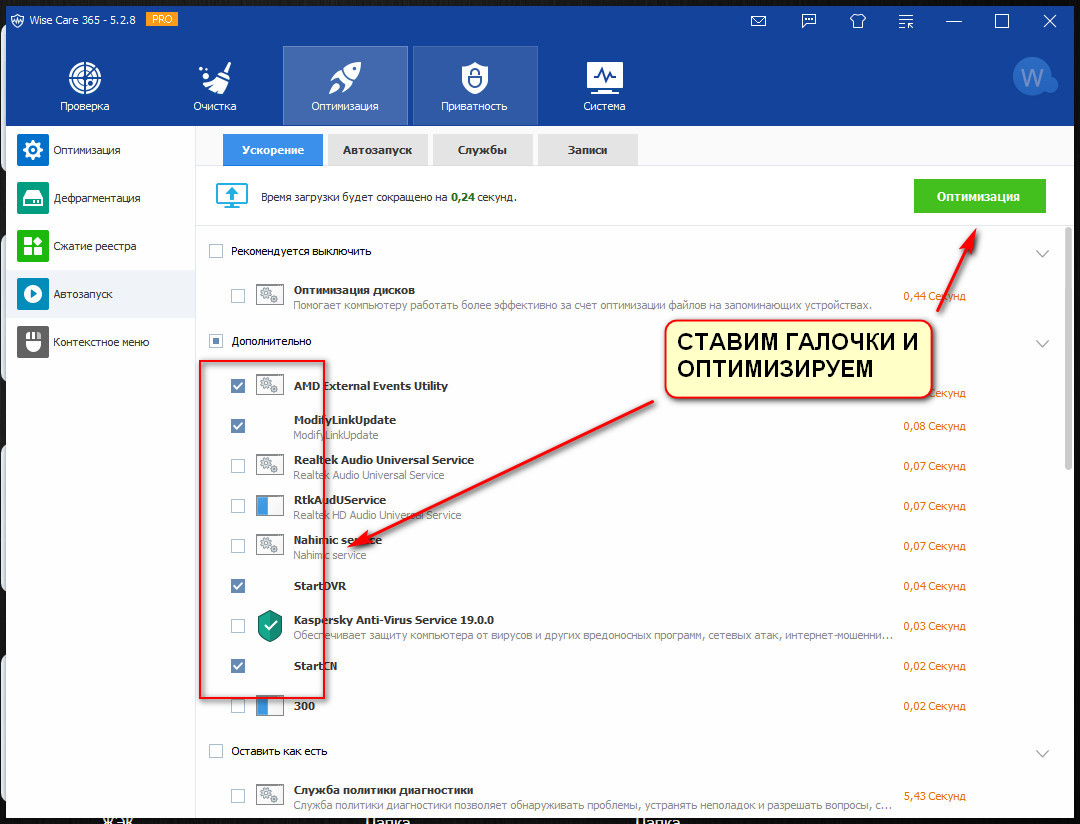Click the PRO badge in title bar
This screenshot has height=824, width=1080.
coord(162,19)
